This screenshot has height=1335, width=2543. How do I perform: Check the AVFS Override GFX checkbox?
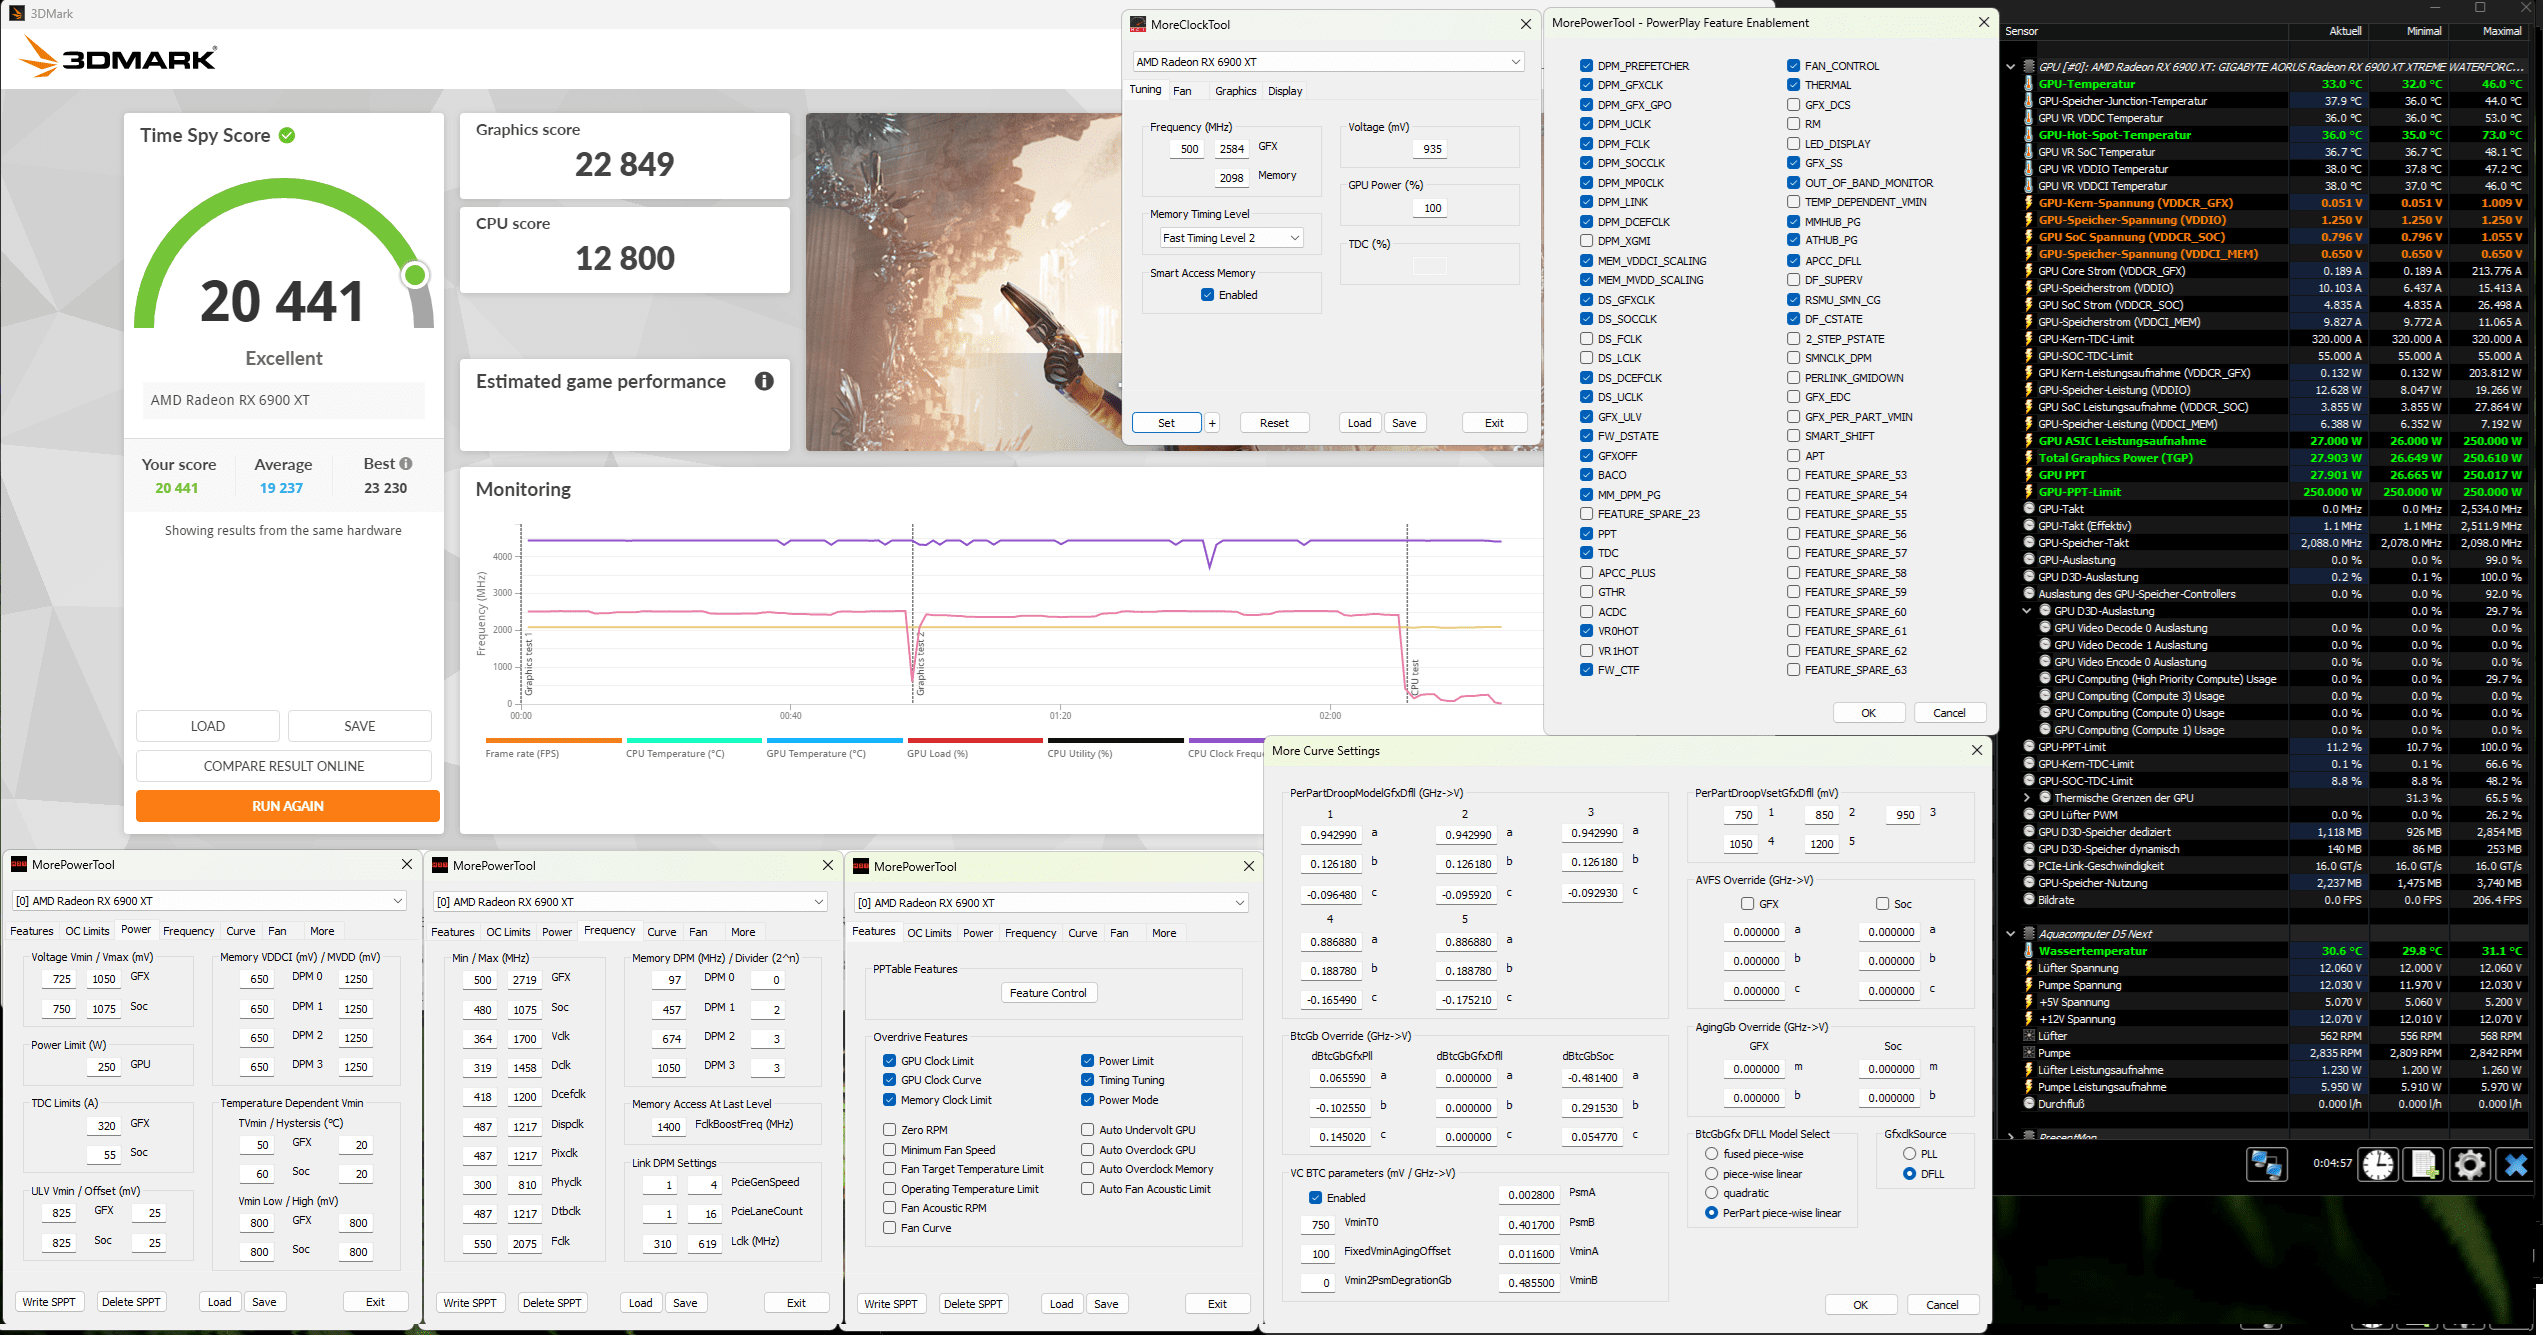[1748, 904]
